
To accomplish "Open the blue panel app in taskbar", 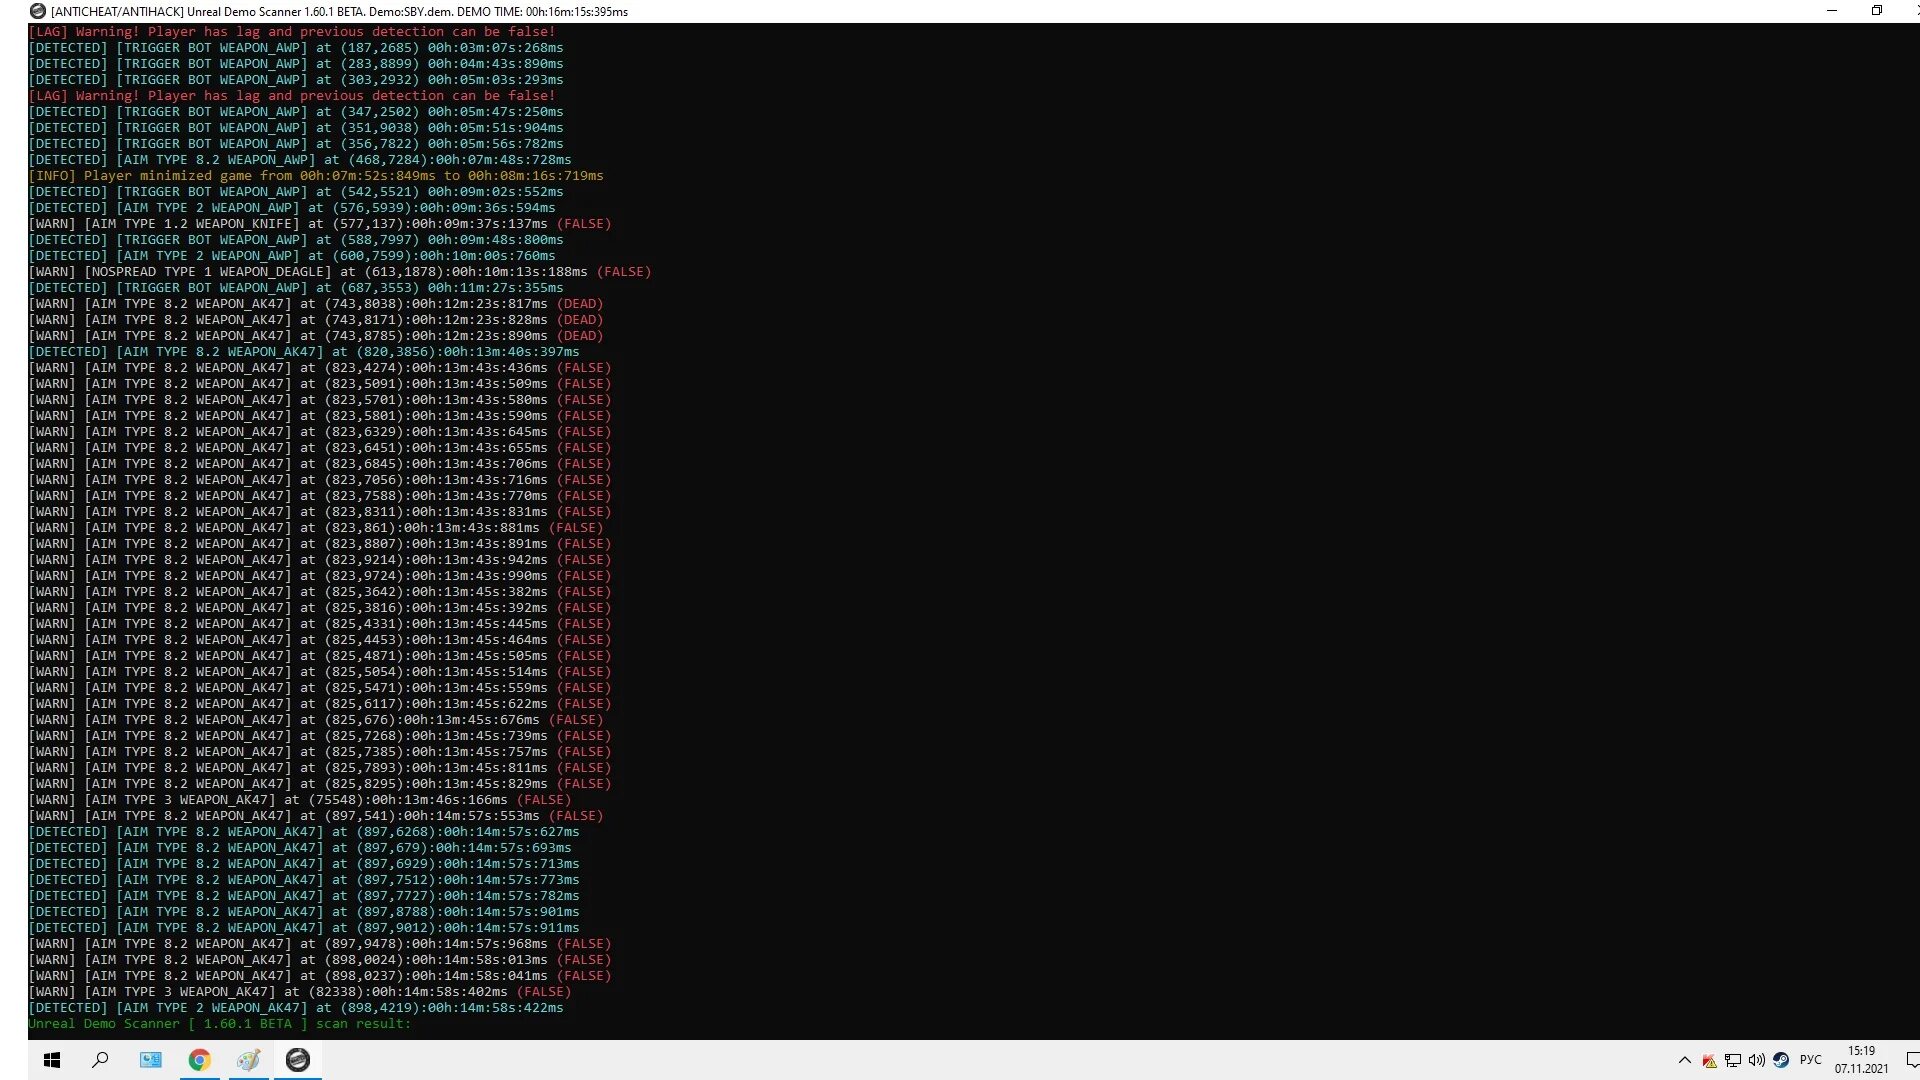I will tap(150, 1060).
